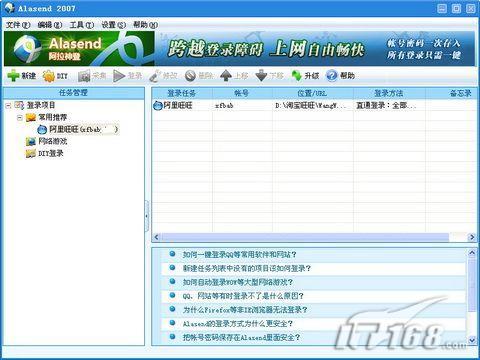Open the DIY gear toolbar icon

pos(49,76)
